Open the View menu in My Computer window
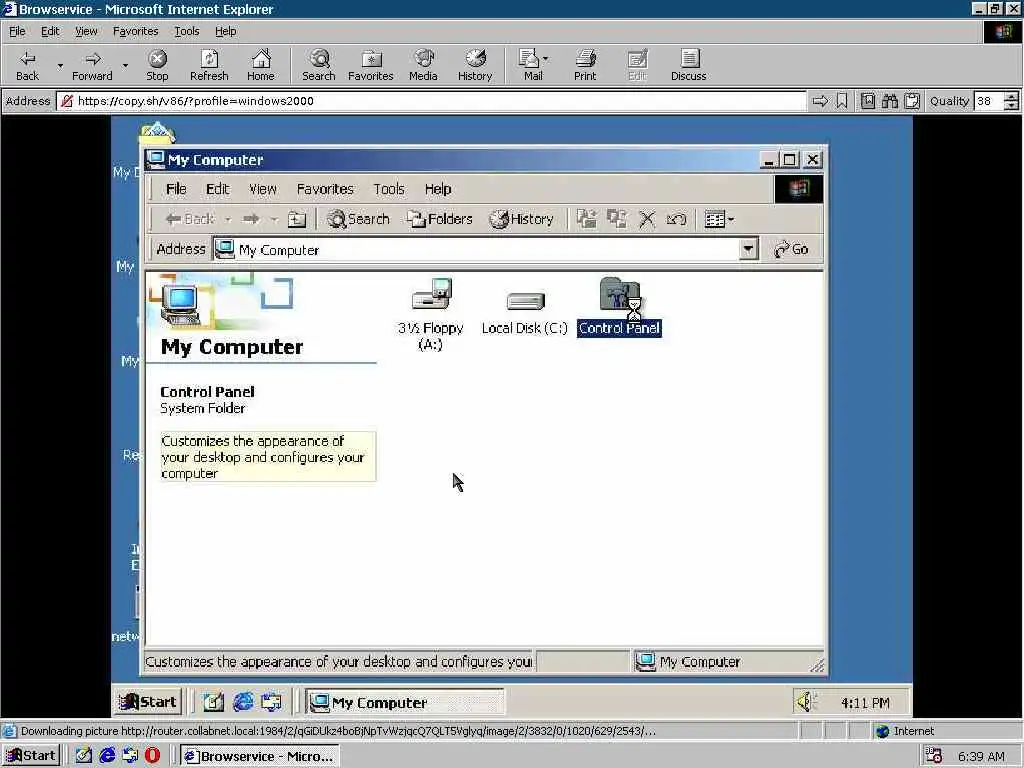The height and width of the screenshot is (768, 1024). pyautogui.click(x=263, y=189)
